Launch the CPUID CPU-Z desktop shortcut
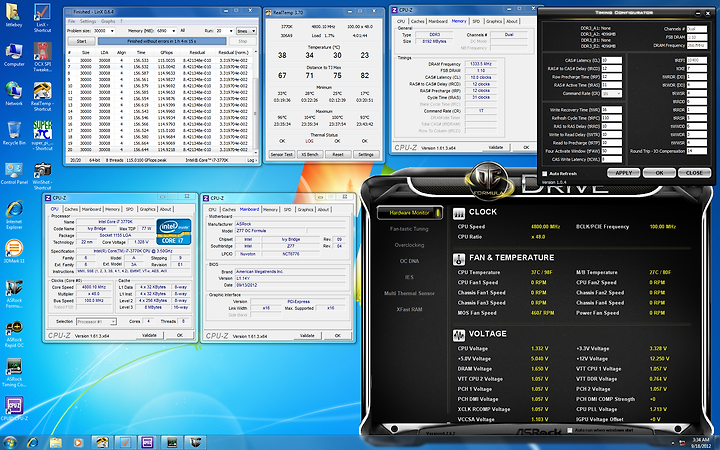The image size is (720, 450). coord(14,410)
